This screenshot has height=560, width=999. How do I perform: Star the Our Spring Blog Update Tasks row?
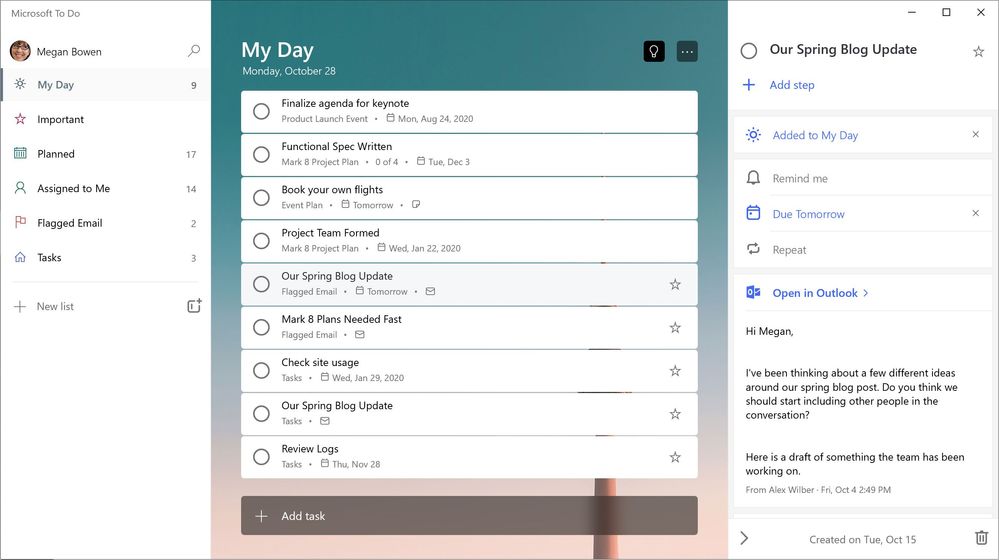tap(675, 414)
